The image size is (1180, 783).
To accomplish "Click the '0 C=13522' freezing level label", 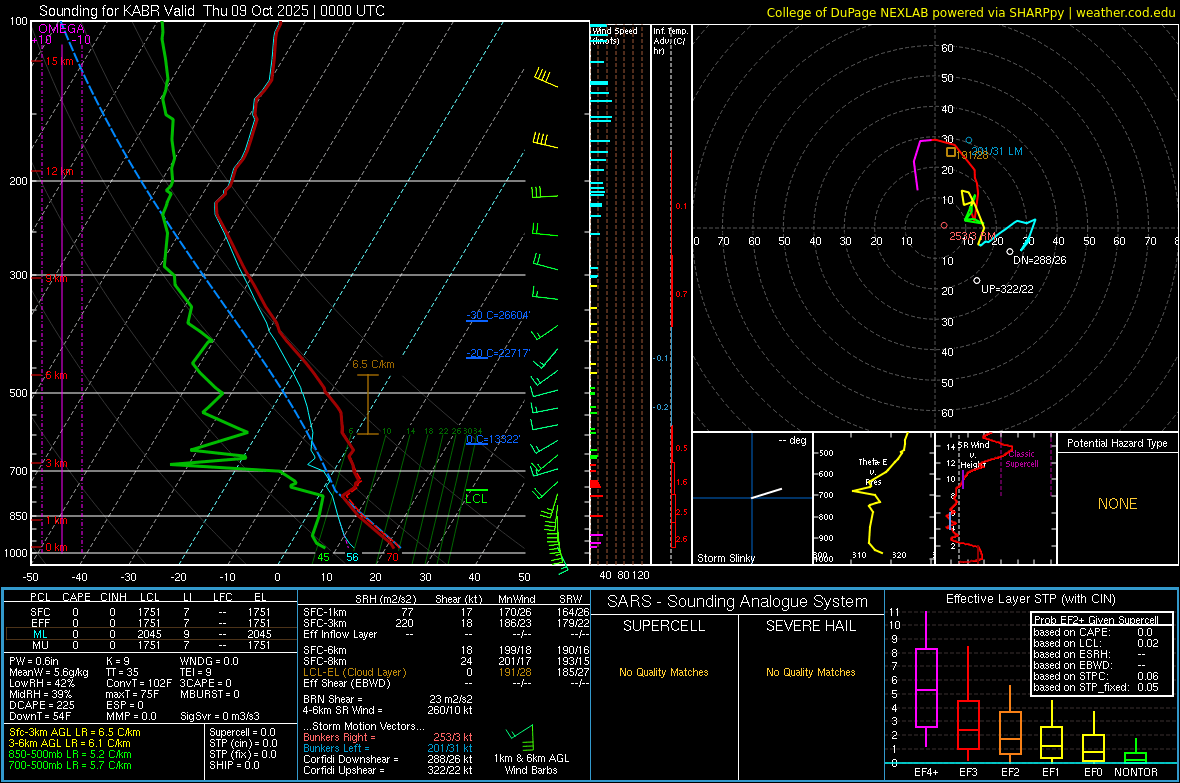I will [x=492, y=439].
